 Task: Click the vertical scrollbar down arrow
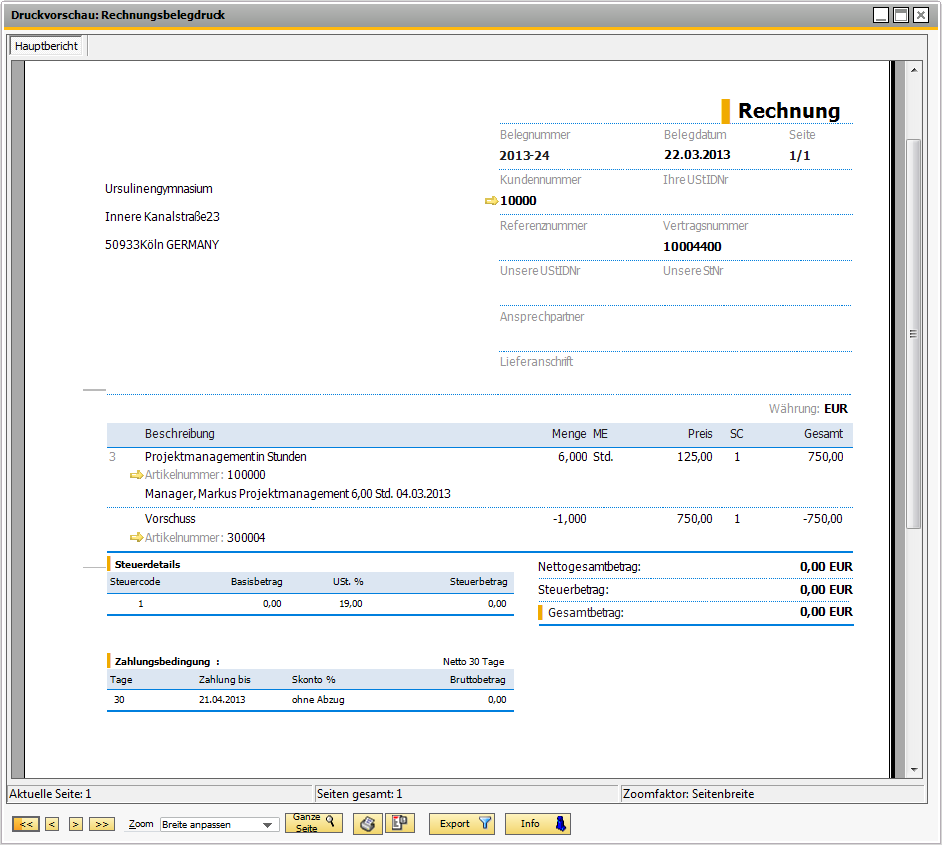913,769
